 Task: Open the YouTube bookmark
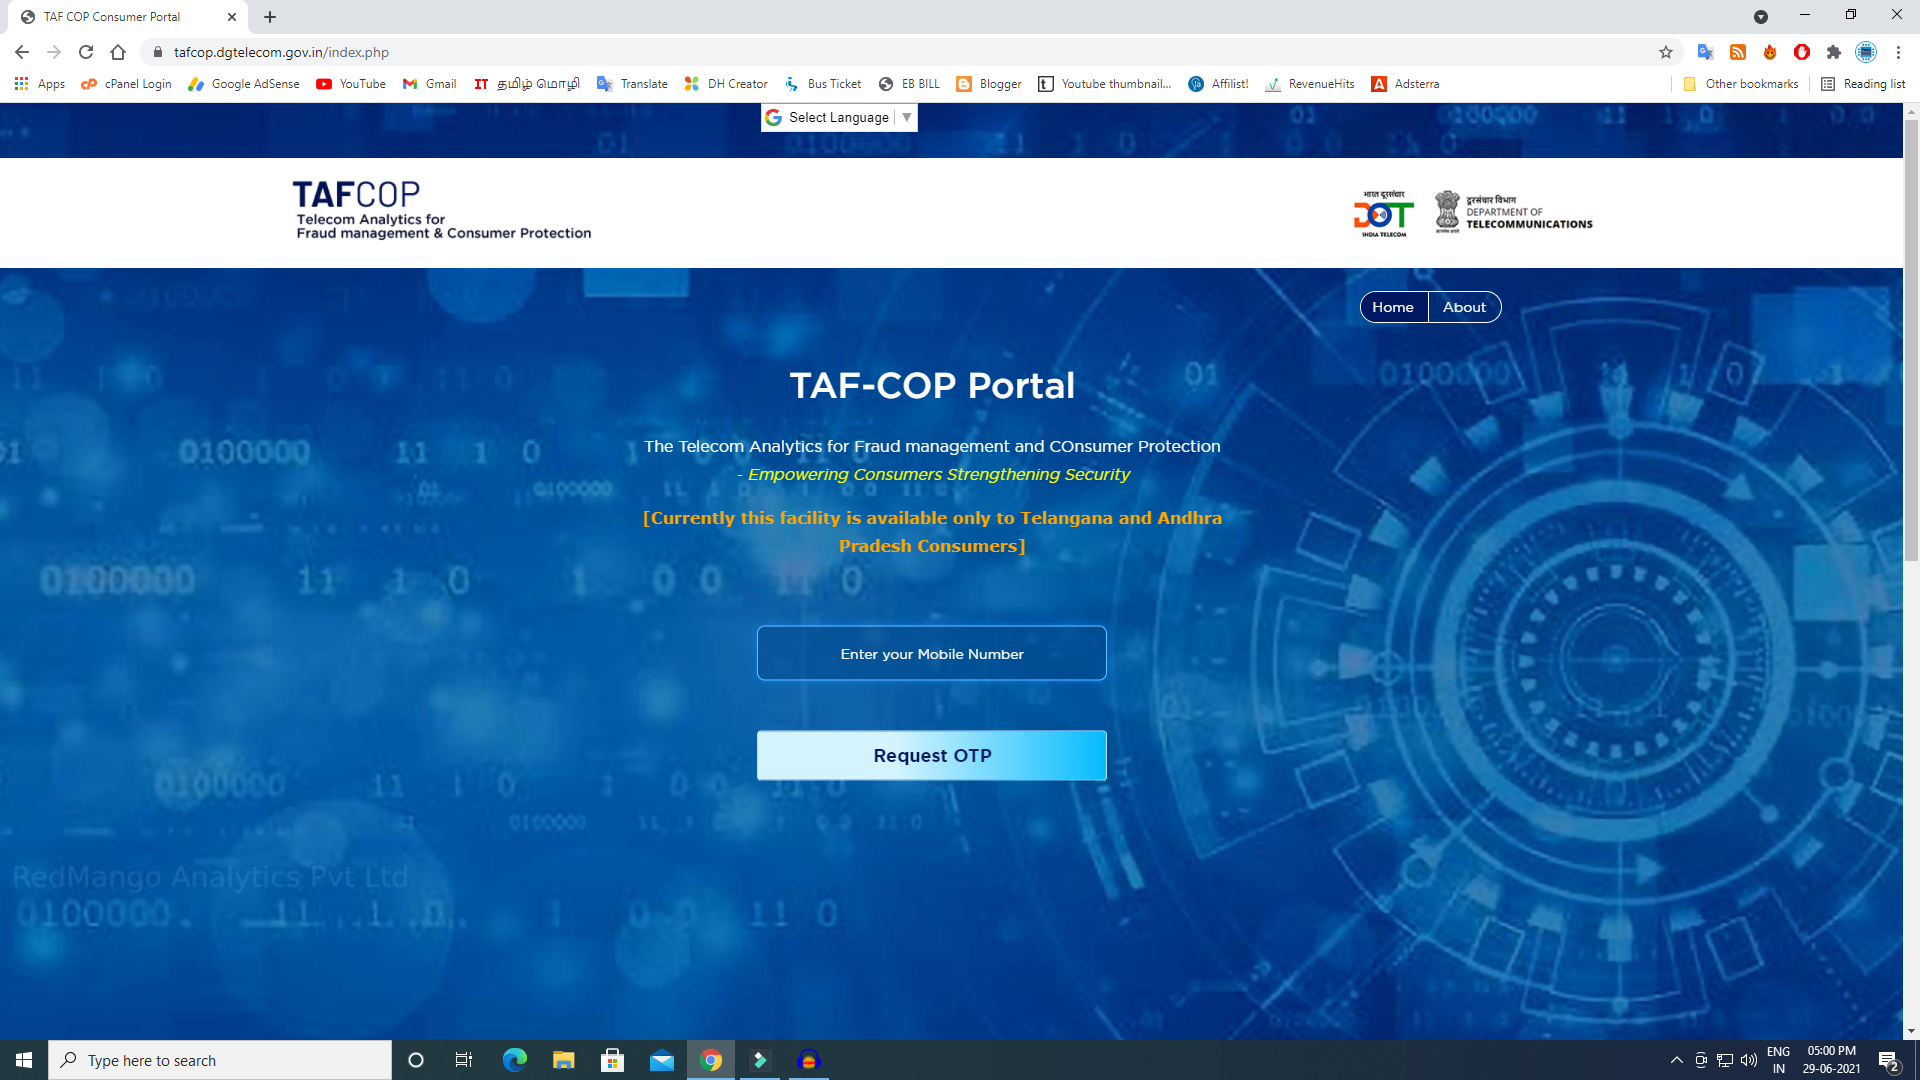point(351,84)
